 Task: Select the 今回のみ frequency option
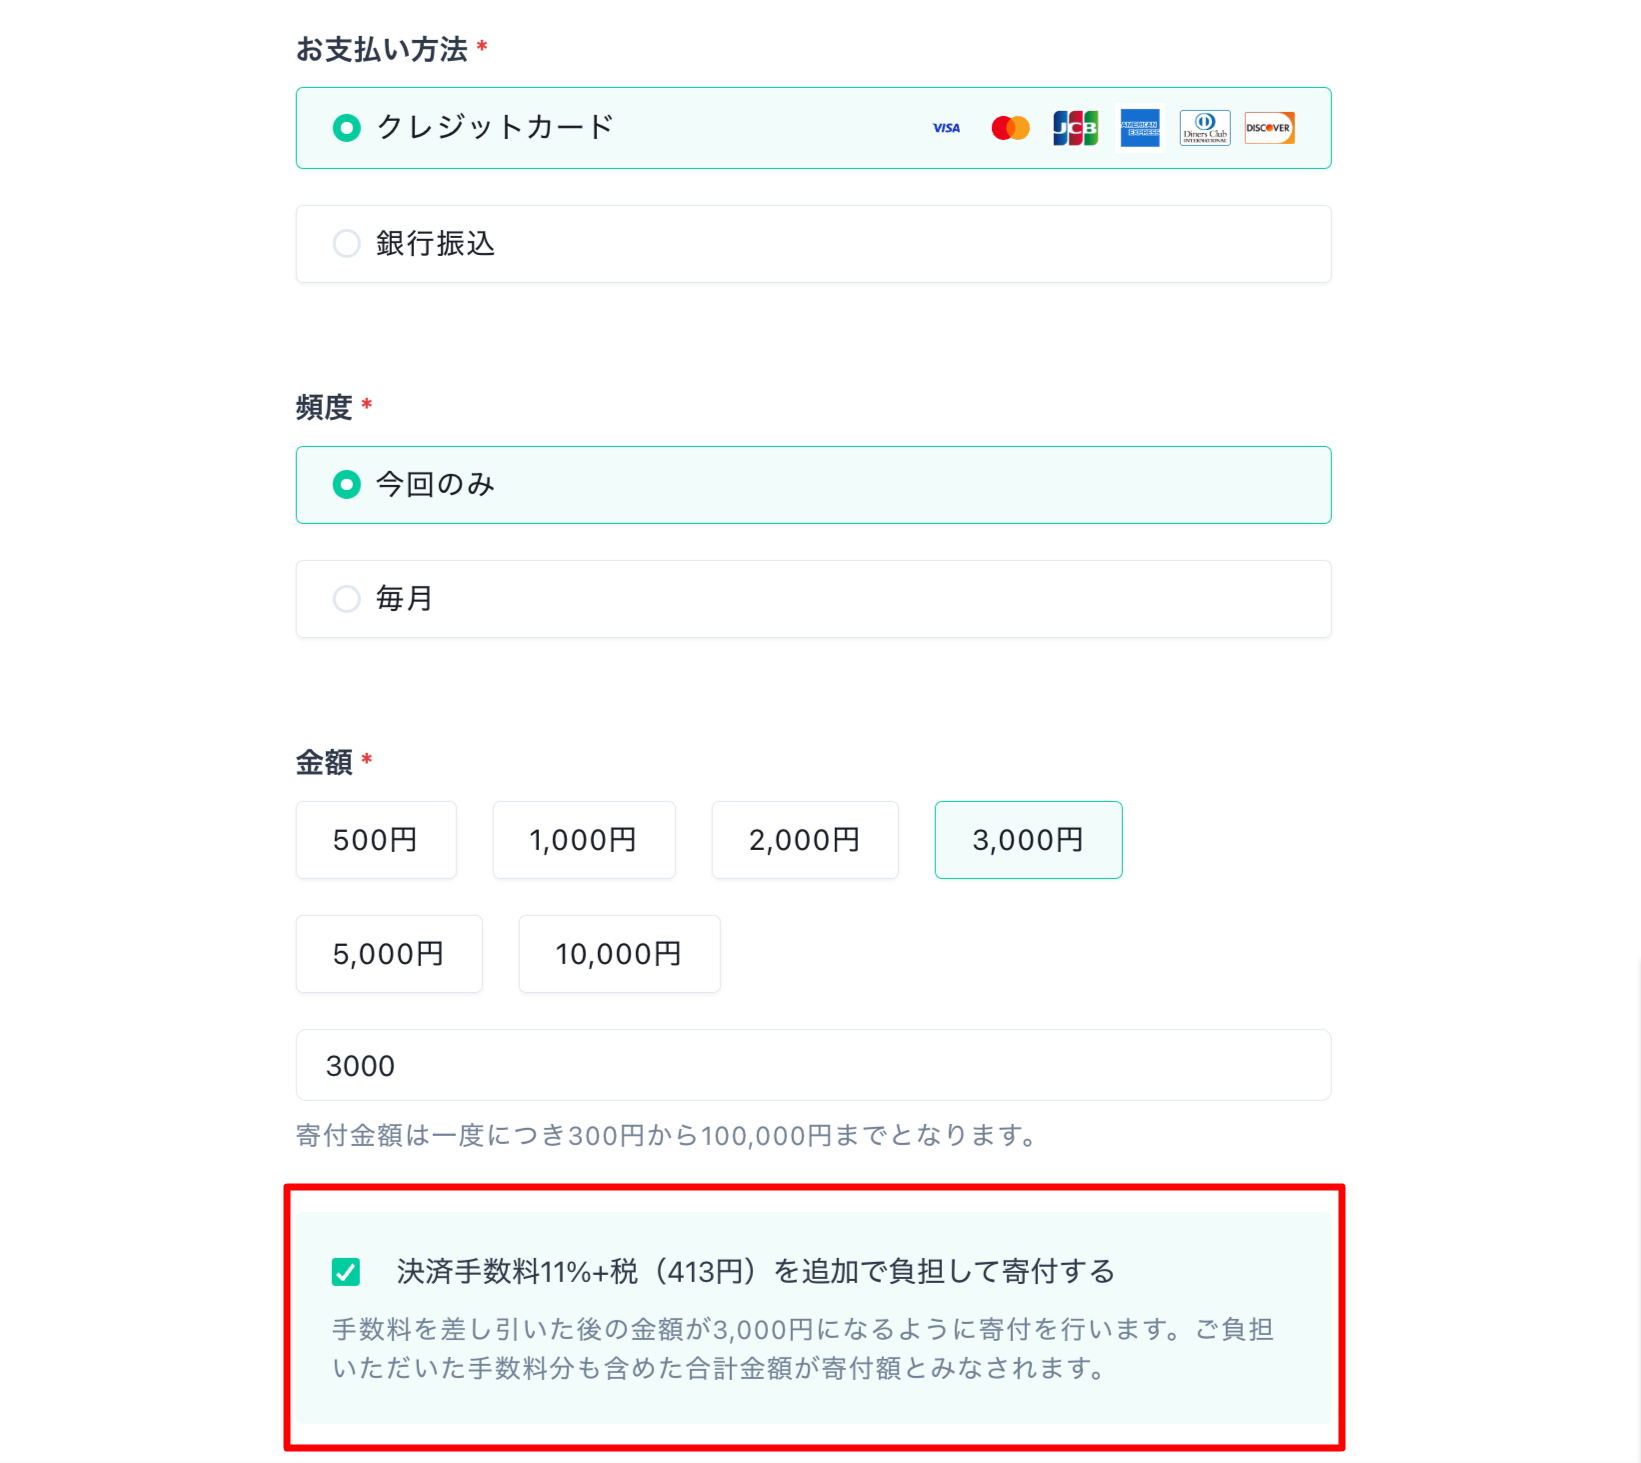click(346, 484)
